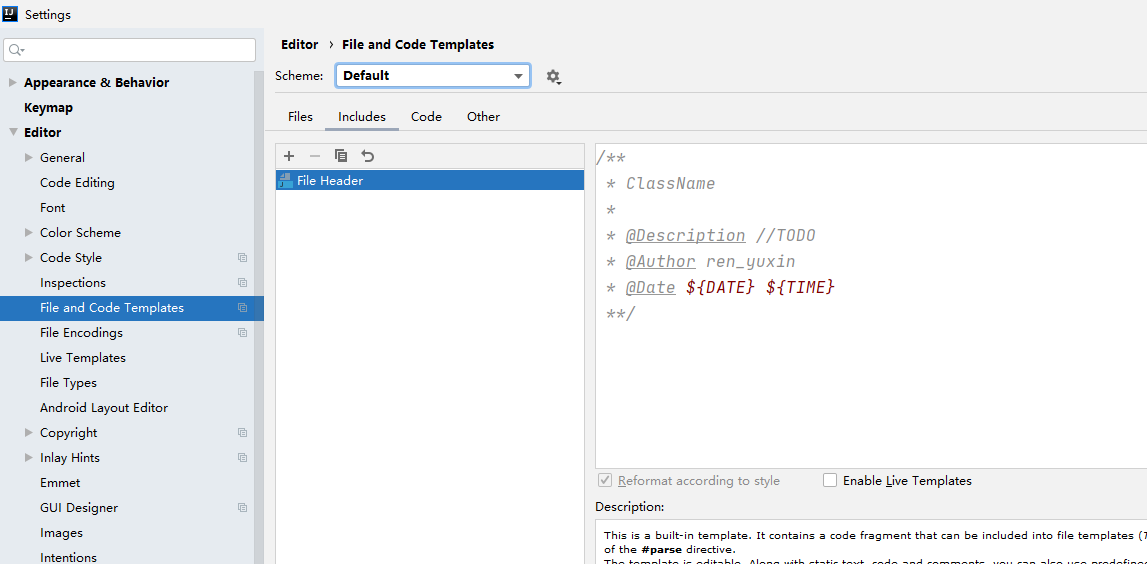Expand the Copyright node
Viewport: 1147px width, 564px height.
pyautogui.click(x=29, y=432)
